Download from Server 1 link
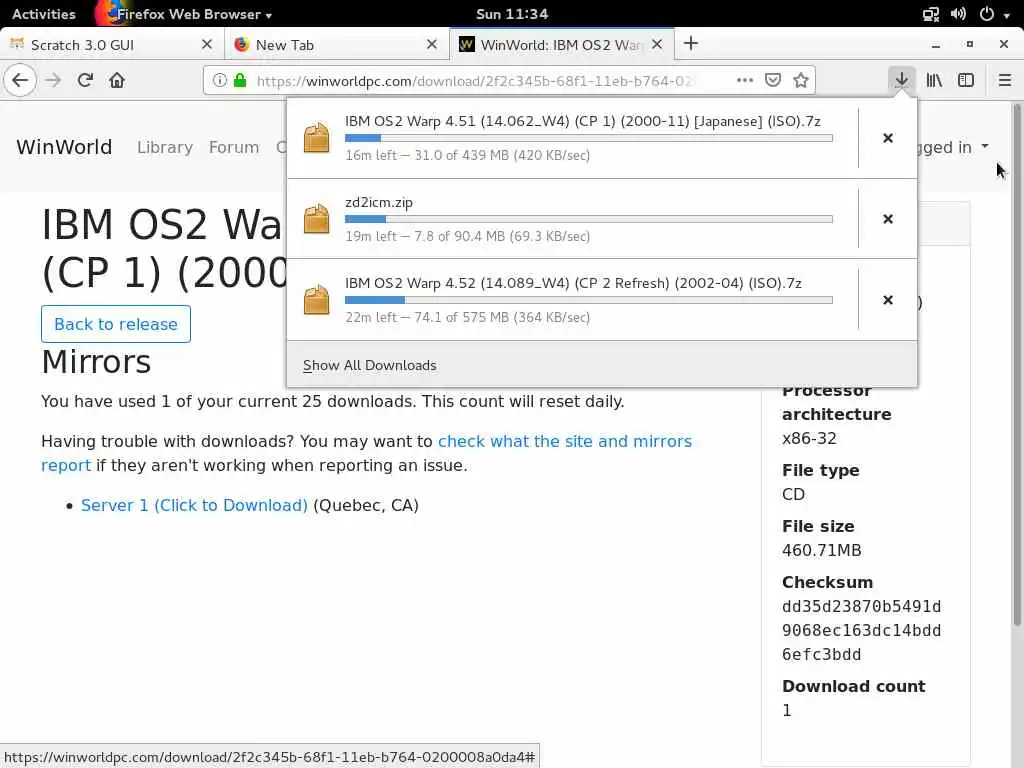1024x768 pixels. (194, 505)
